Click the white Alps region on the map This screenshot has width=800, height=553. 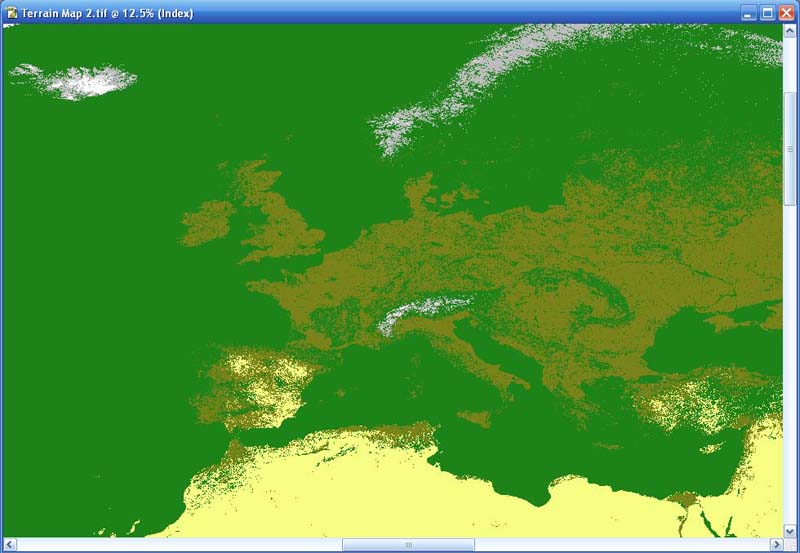(425, 311)
